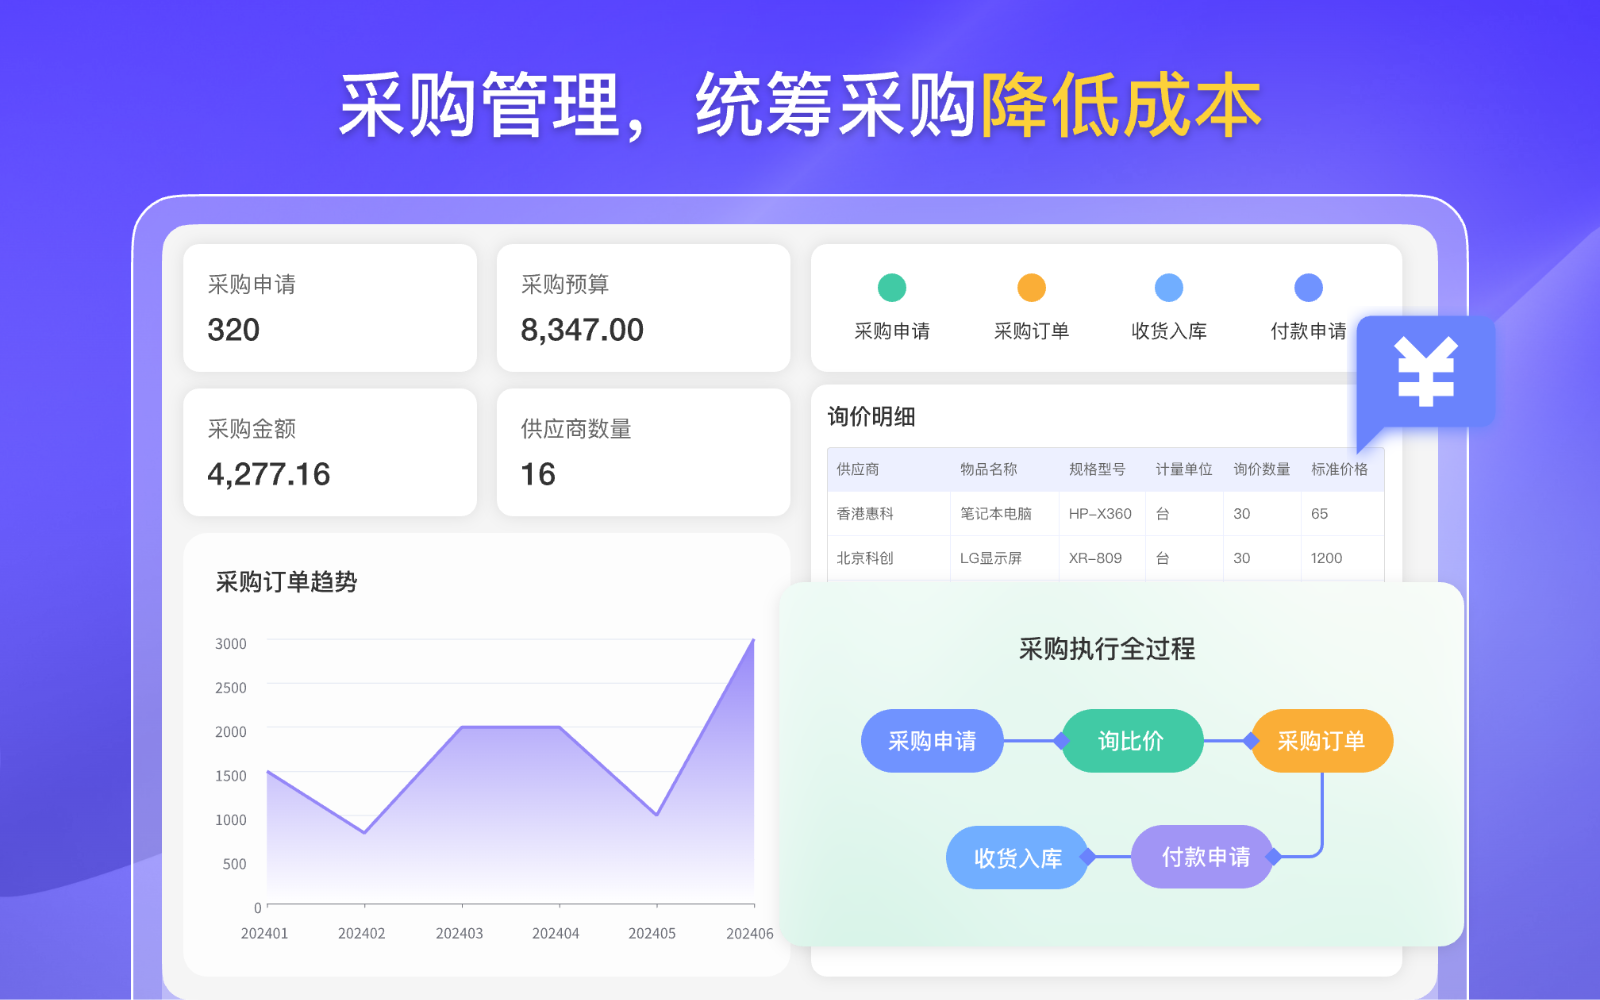
Task: Select the orange 采购订单 flow node
Action: [x=1321, y=741]
